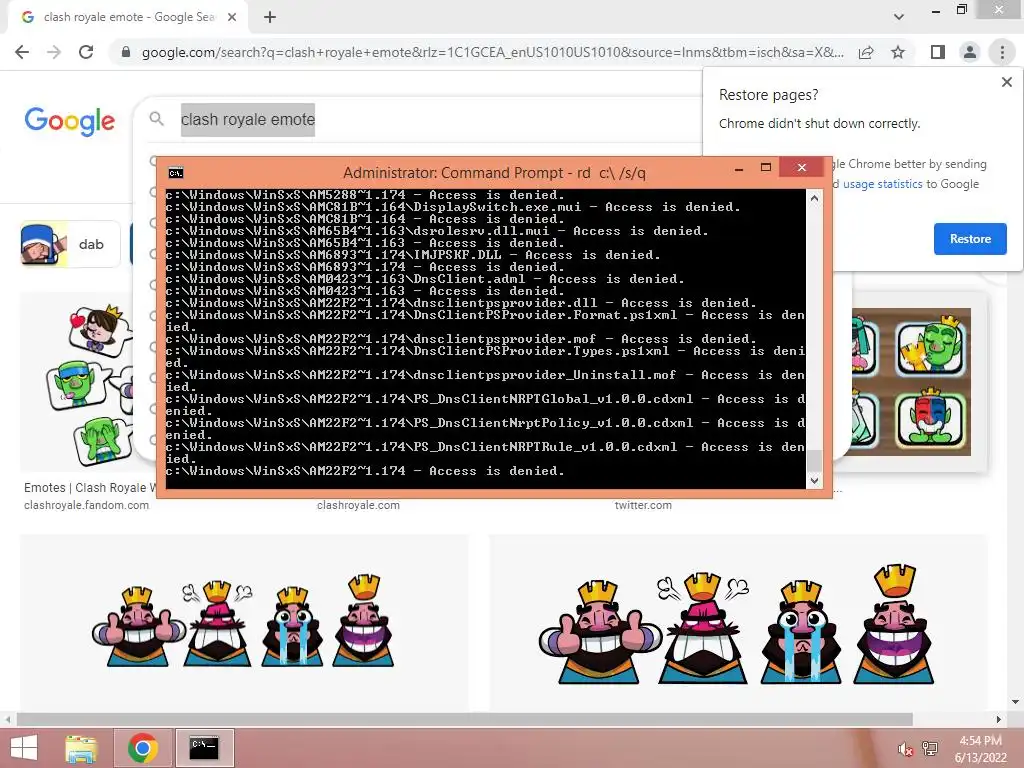Screen dimensions: 1024x768
Task: Click the IMJPSKF.DLL access denied line
Action: tap(413, 255)
